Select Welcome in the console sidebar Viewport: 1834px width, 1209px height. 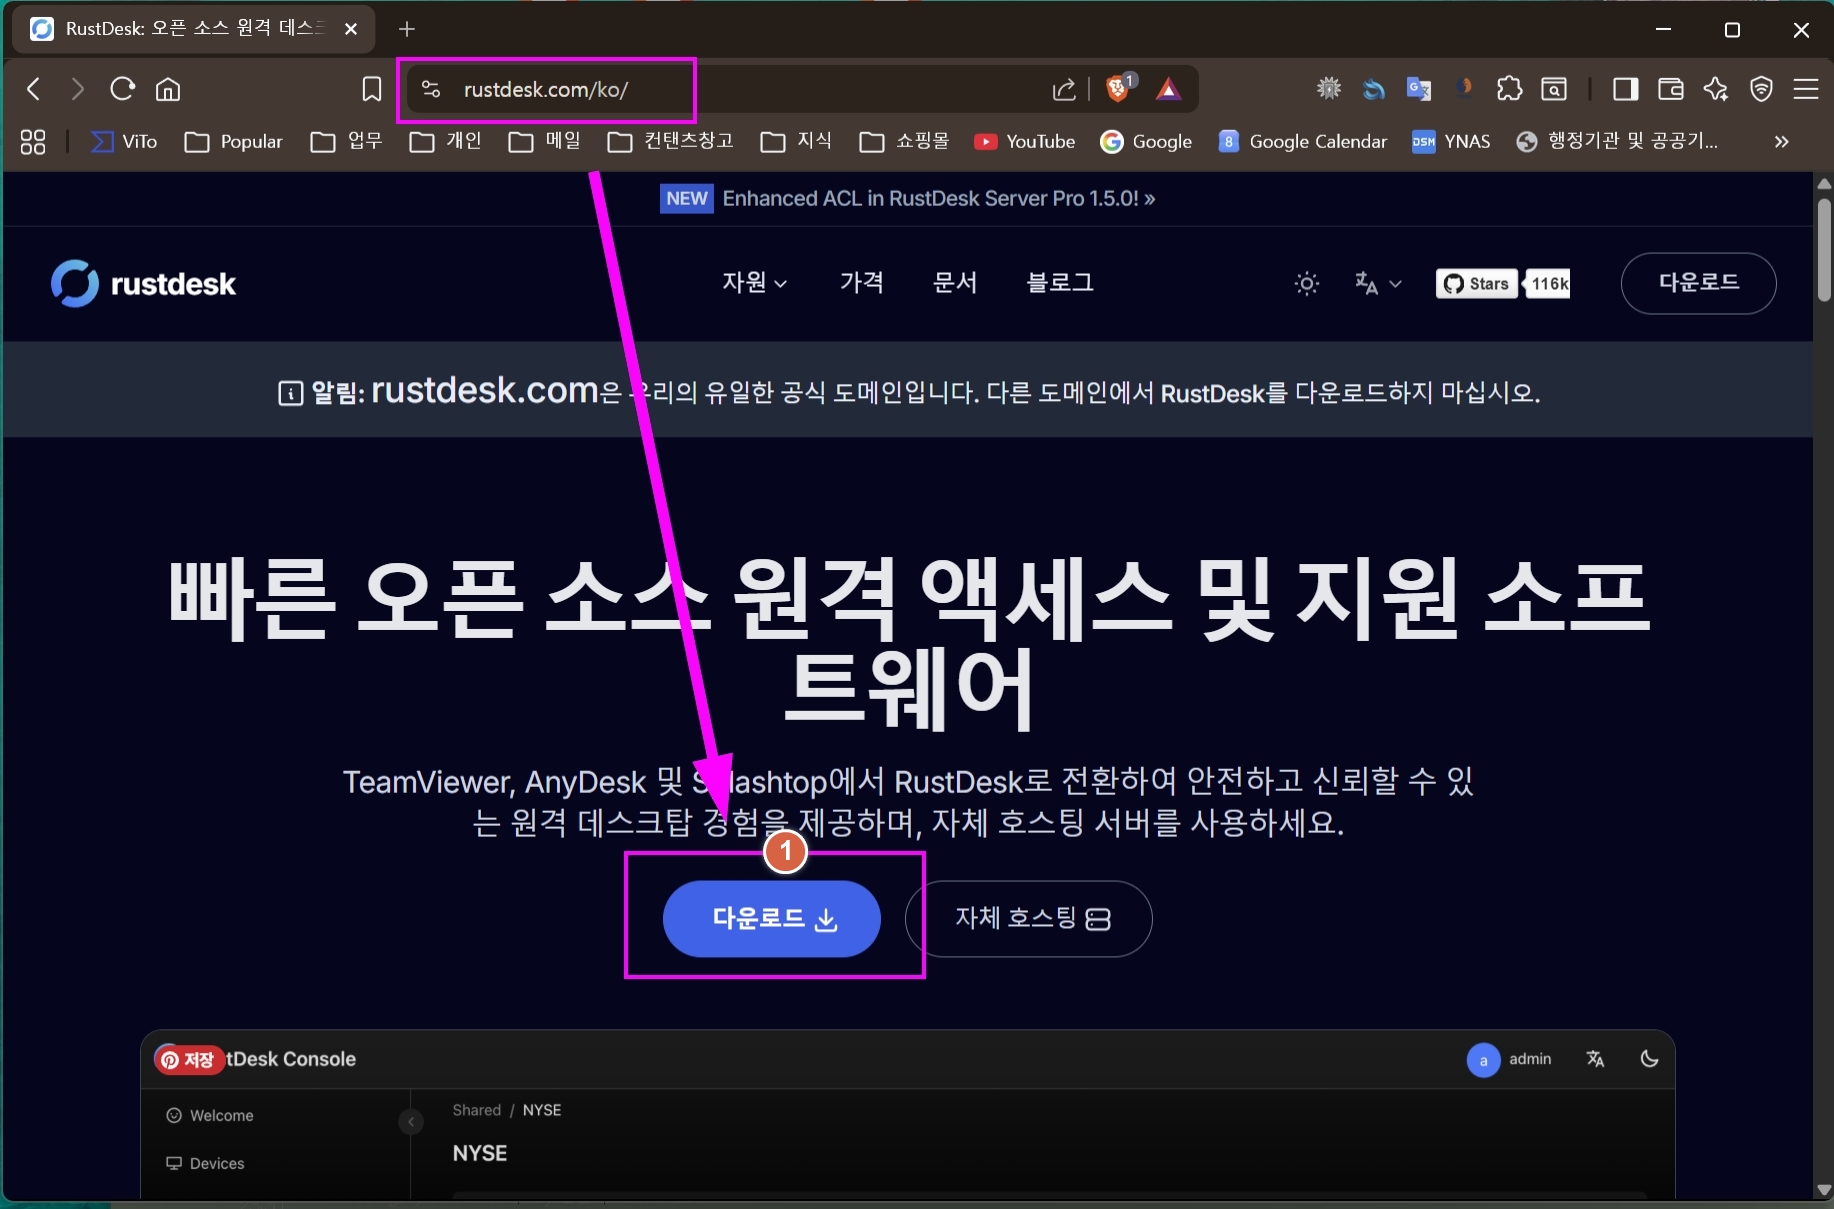tap(210, 1116)
